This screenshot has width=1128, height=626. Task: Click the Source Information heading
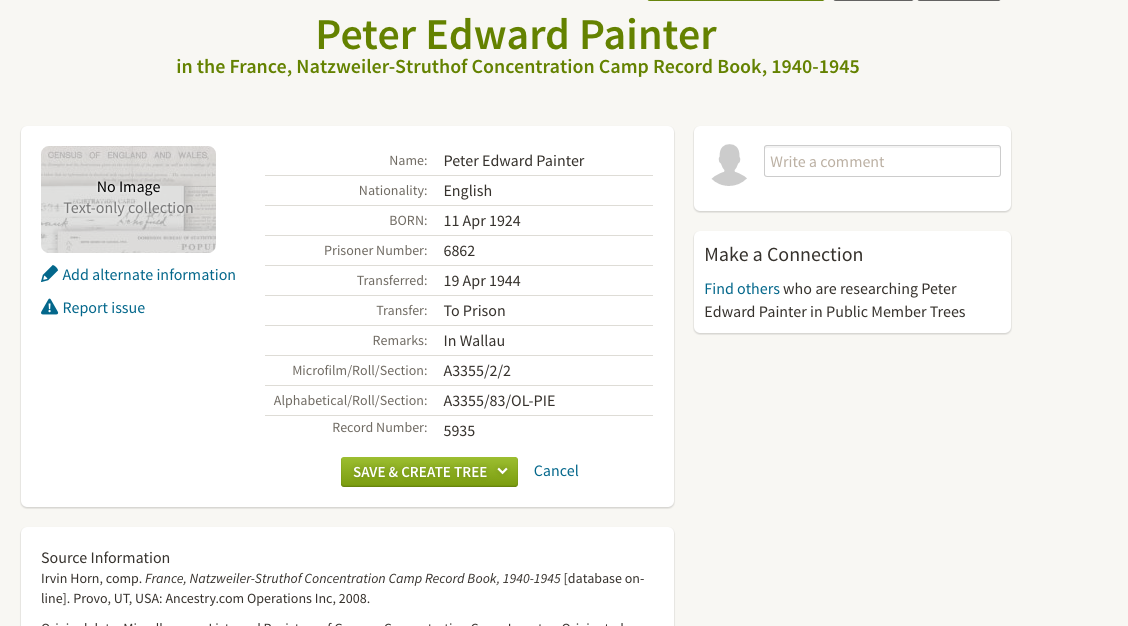pyautogui.click(x=105, y=558)
